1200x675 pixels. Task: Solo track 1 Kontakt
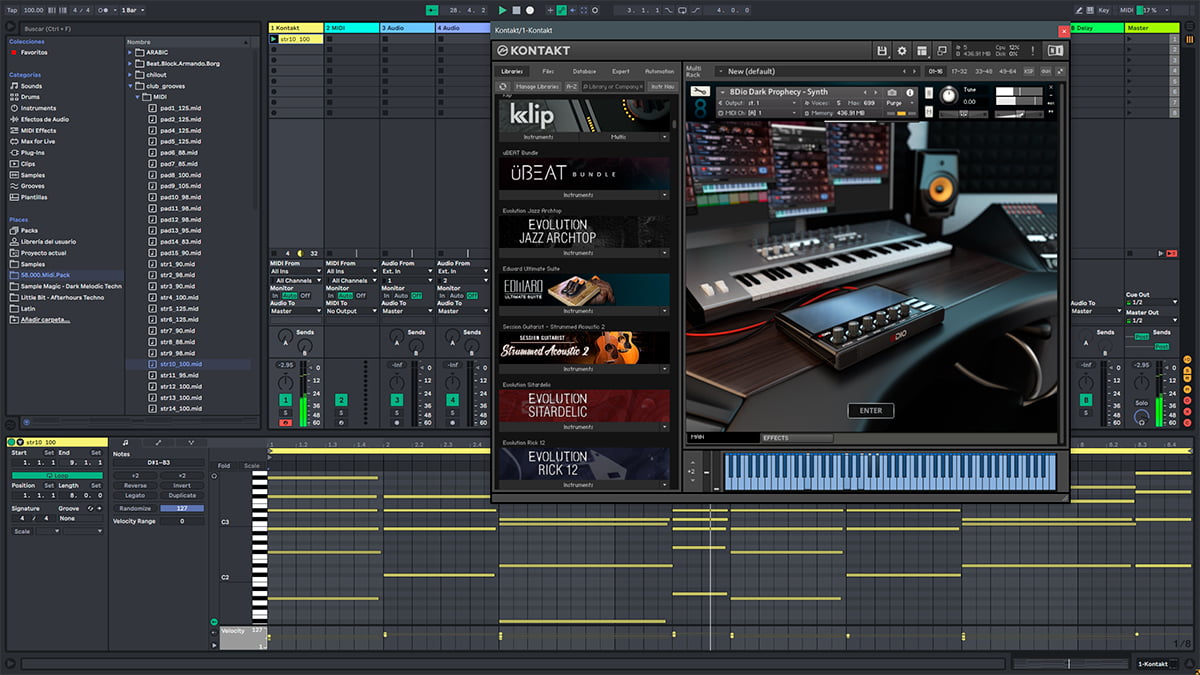point(285,413)
